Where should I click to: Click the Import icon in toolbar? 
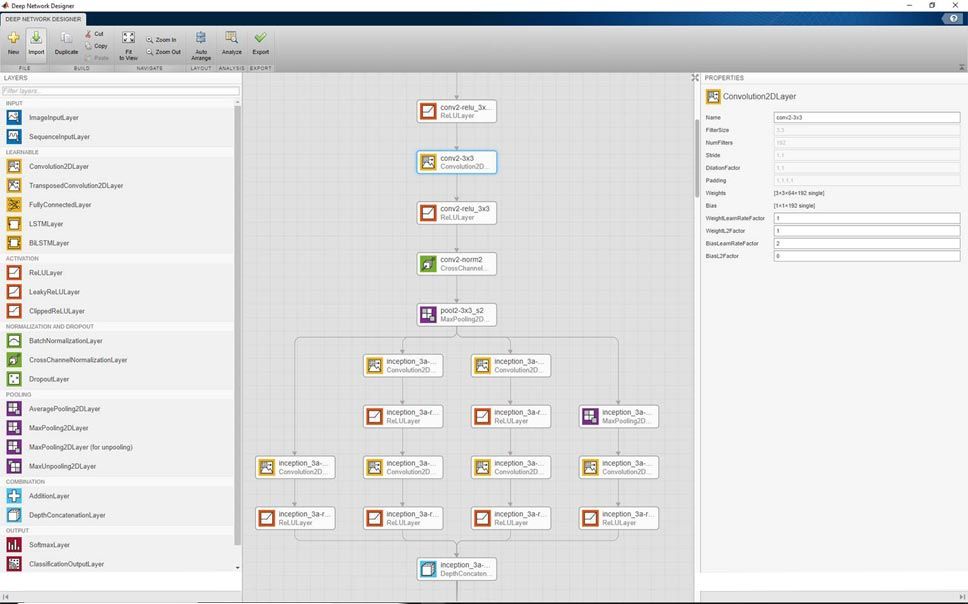point(36,42)
